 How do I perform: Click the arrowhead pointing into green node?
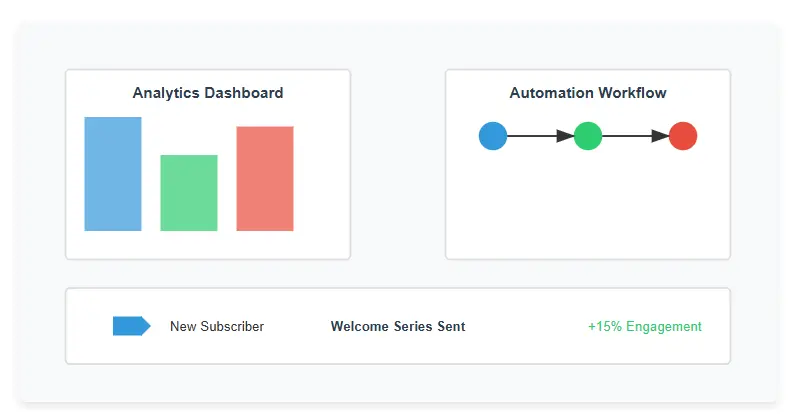566,136
